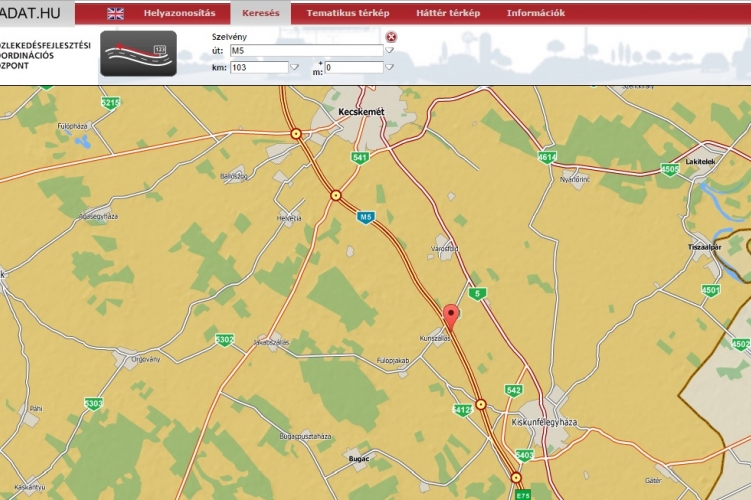Click the 5303 road sign marker
Screen dimensions: 751x500
coord(93,403)
